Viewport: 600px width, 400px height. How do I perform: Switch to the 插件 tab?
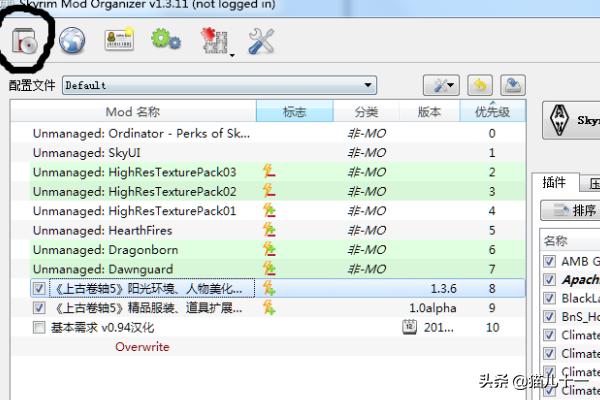pos(553,183)
